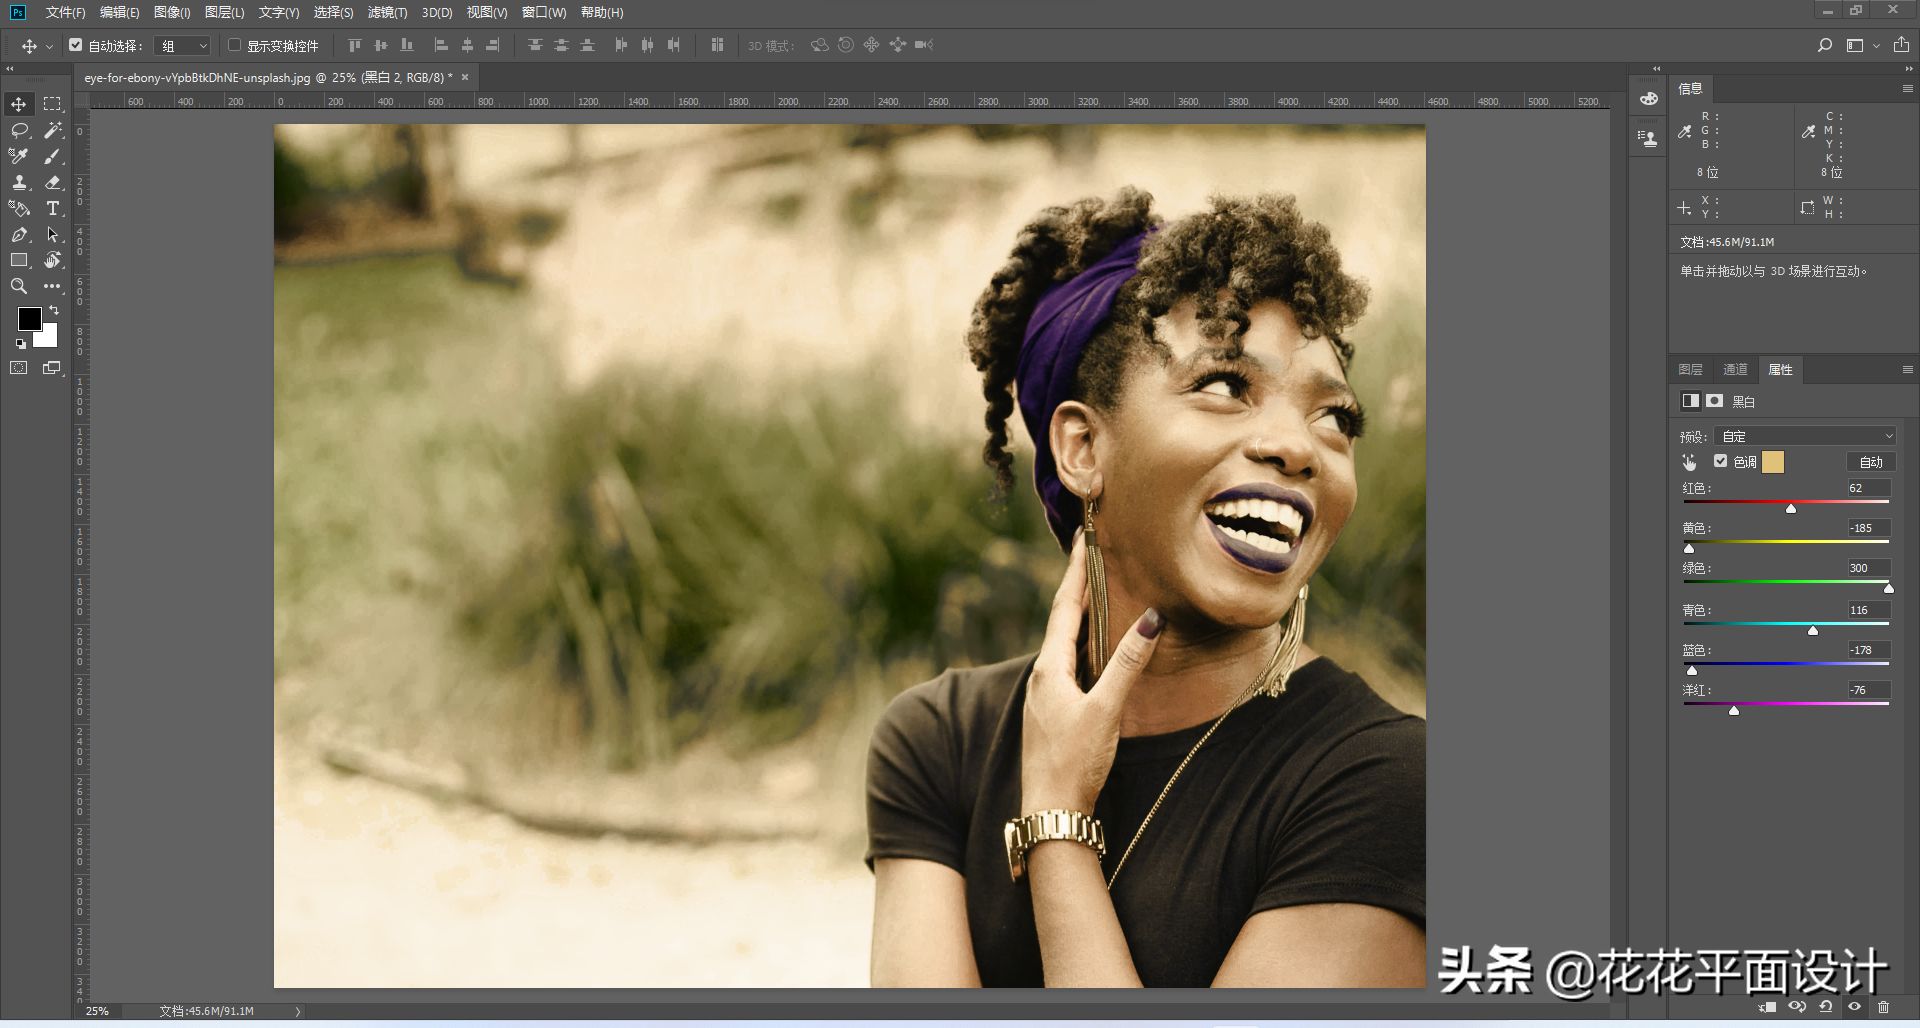Screen dimensions: 1920x1028
Task: Open the 图像(I) menu
Action: coord(172,12)
